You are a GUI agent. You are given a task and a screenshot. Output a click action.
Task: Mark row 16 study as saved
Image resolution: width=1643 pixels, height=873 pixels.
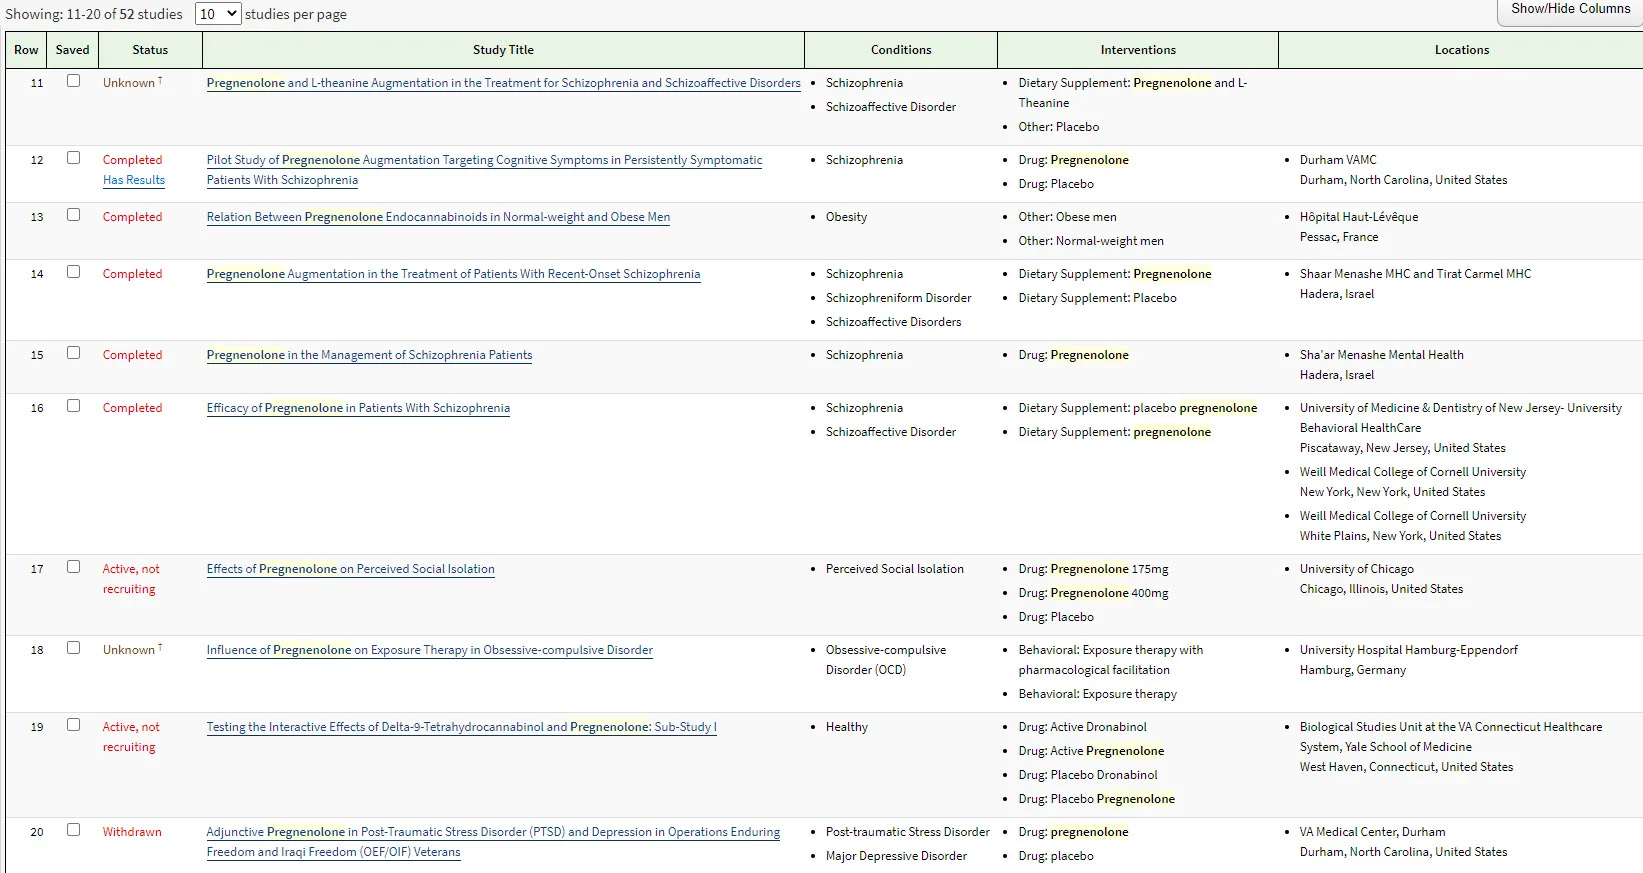tap(73, 406)
